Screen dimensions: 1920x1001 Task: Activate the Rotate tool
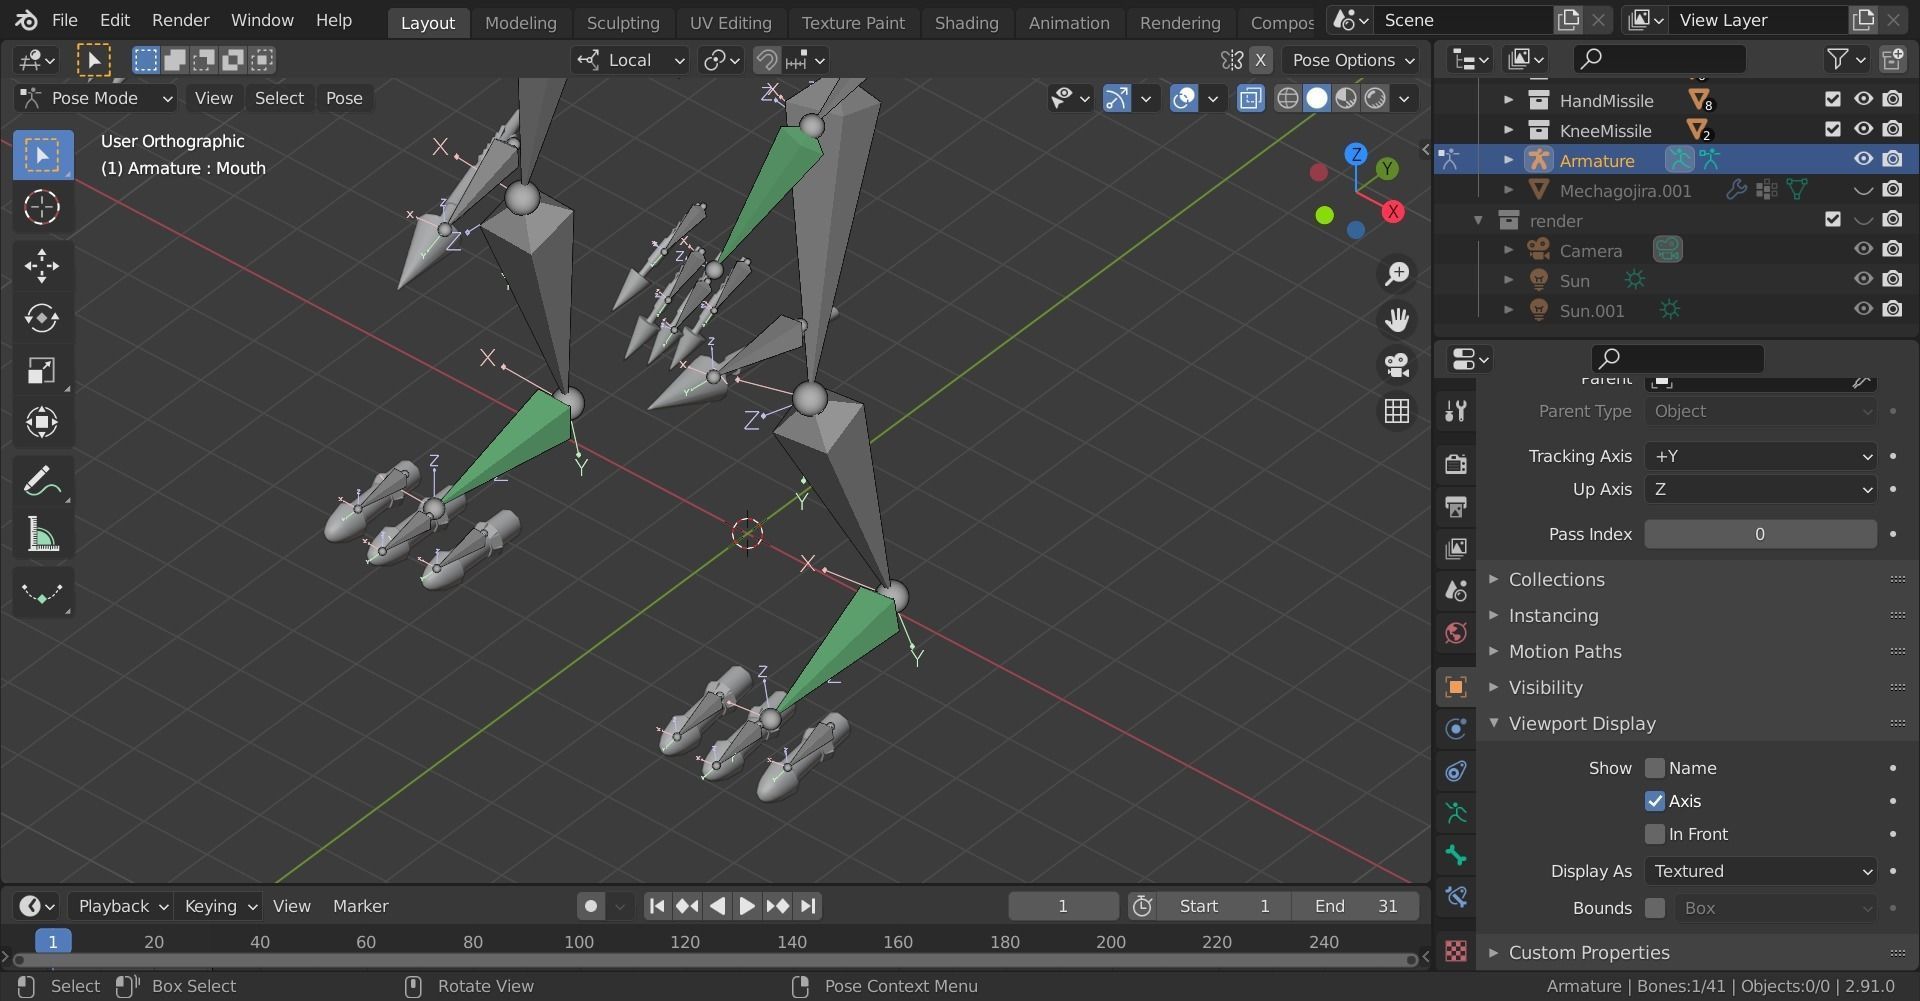pyautogui.click(x=42, y=318)
